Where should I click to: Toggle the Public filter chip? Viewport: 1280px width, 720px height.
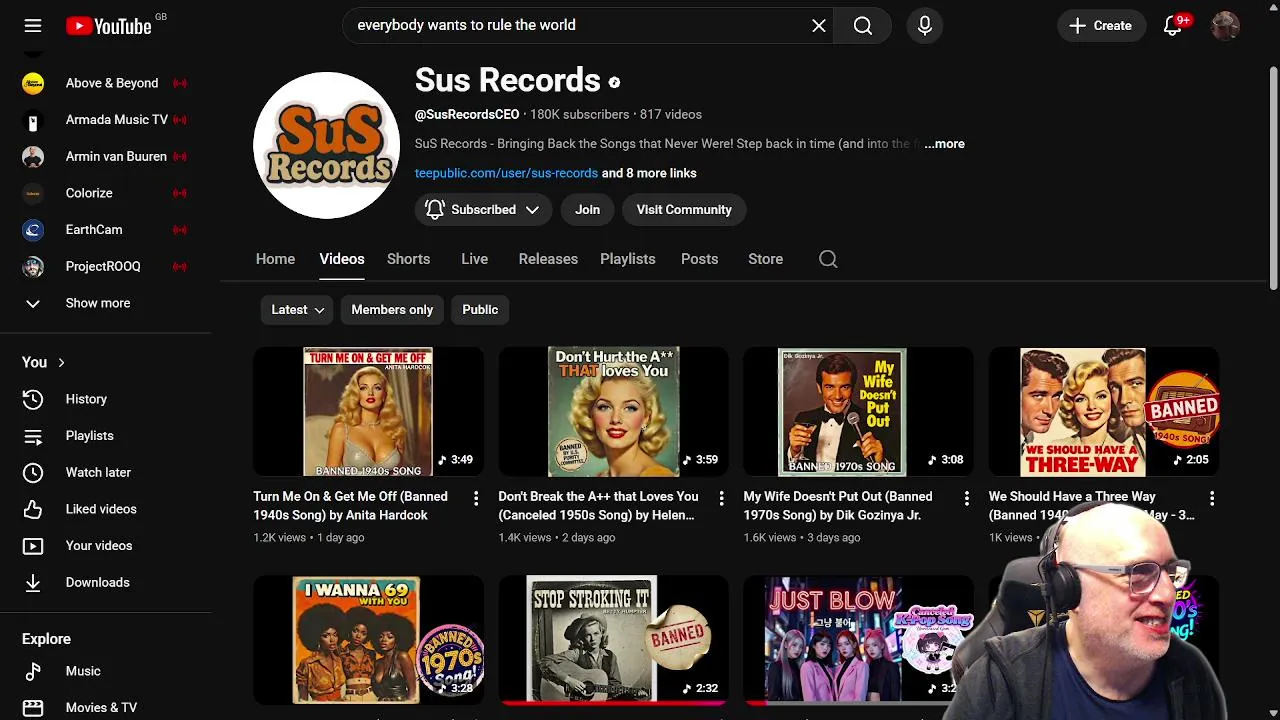click(x=480, y=310)
